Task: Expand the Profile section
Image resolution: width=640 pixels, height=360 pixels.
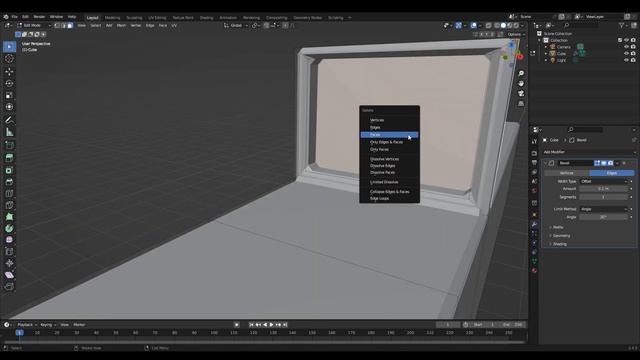Action: click(557, 227)
